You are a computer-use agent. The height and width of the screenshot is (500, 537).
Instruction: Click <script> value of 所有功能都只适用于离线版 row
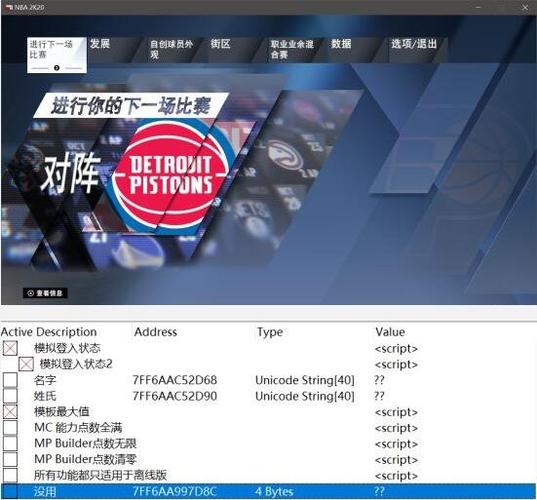coord(396,475)
